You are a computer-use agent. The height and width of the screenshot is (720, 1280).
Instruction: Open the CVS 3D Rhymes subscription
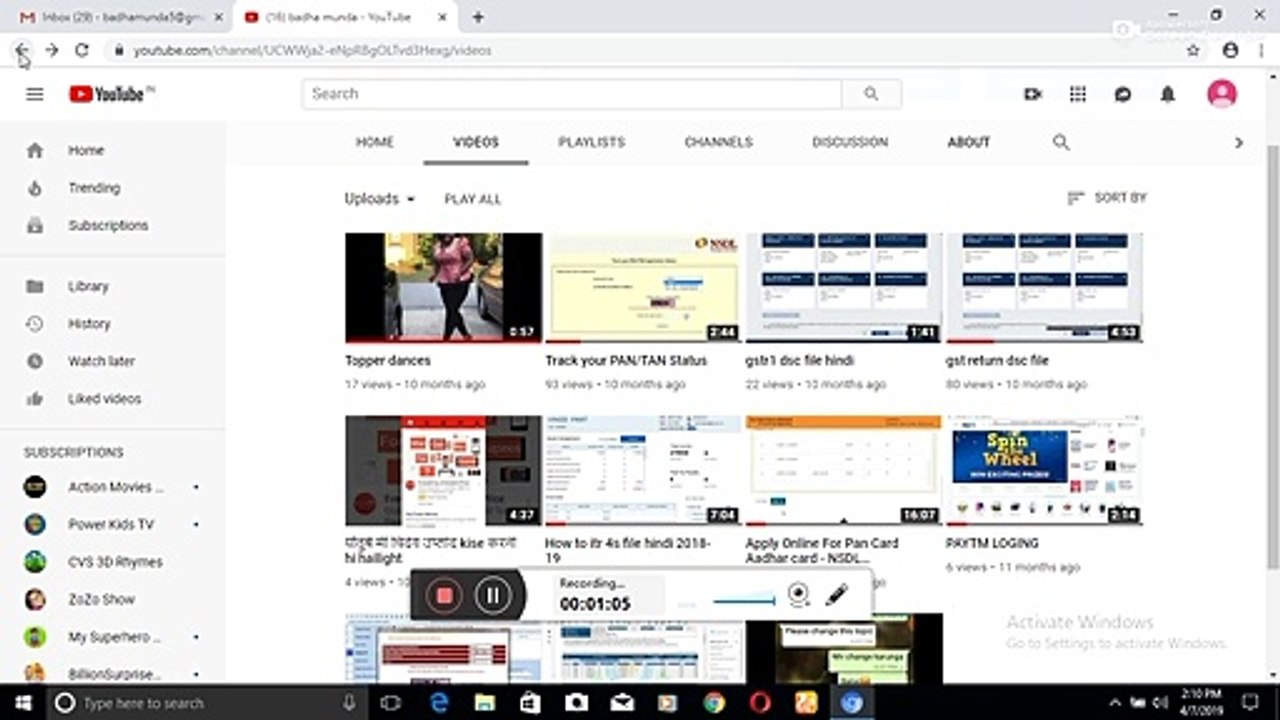point(113,562)
